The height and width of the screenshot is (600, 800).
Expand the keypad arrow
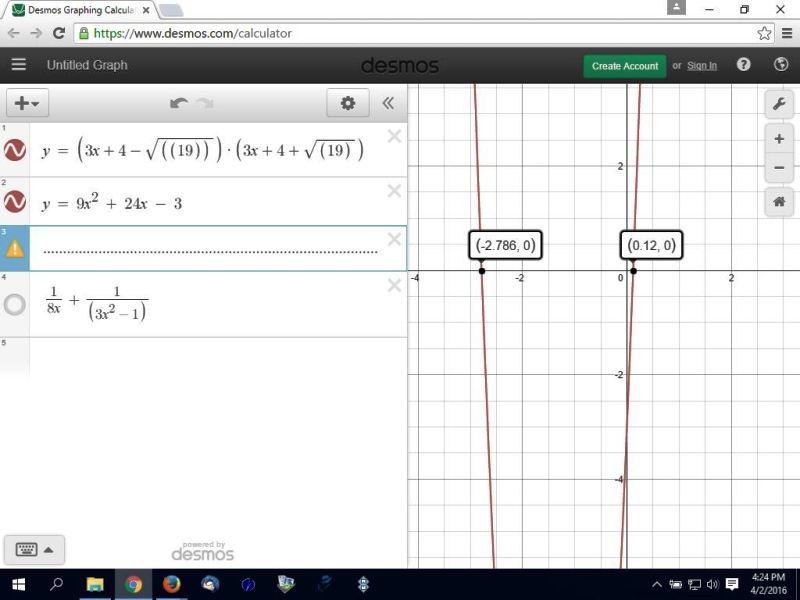[x=48, y=550]
